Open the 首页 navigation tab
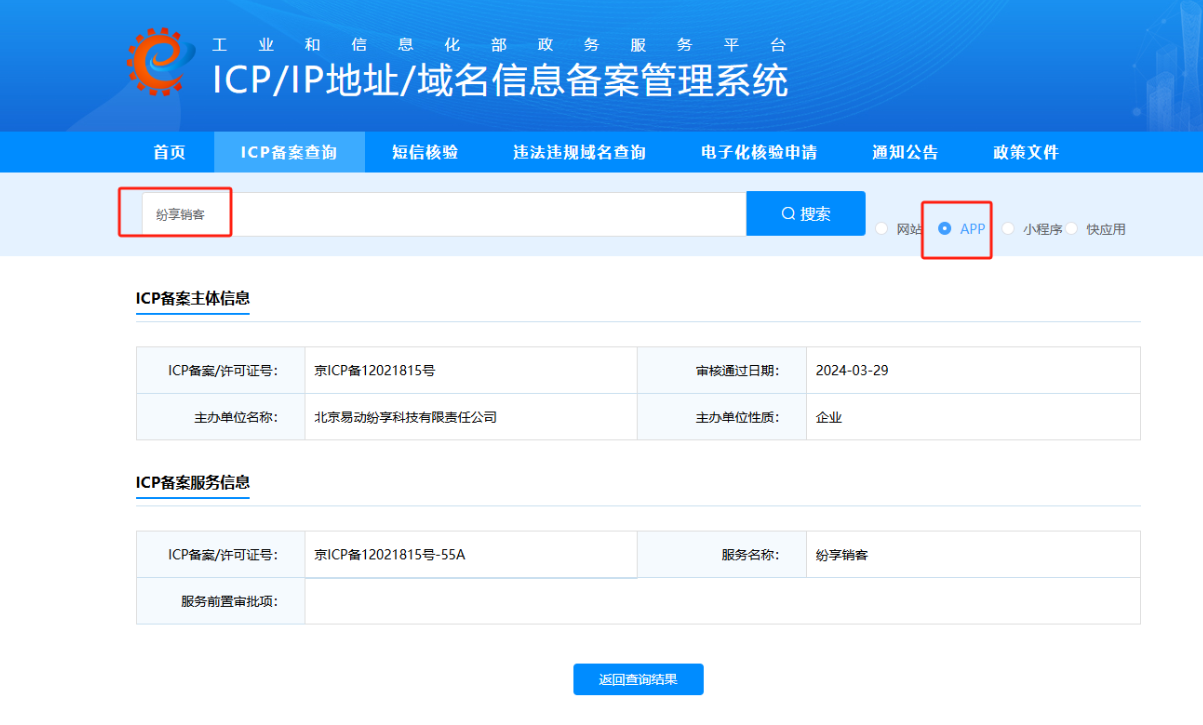The width and height of the screenshot is (1203, 725). (x=169, y=152)
